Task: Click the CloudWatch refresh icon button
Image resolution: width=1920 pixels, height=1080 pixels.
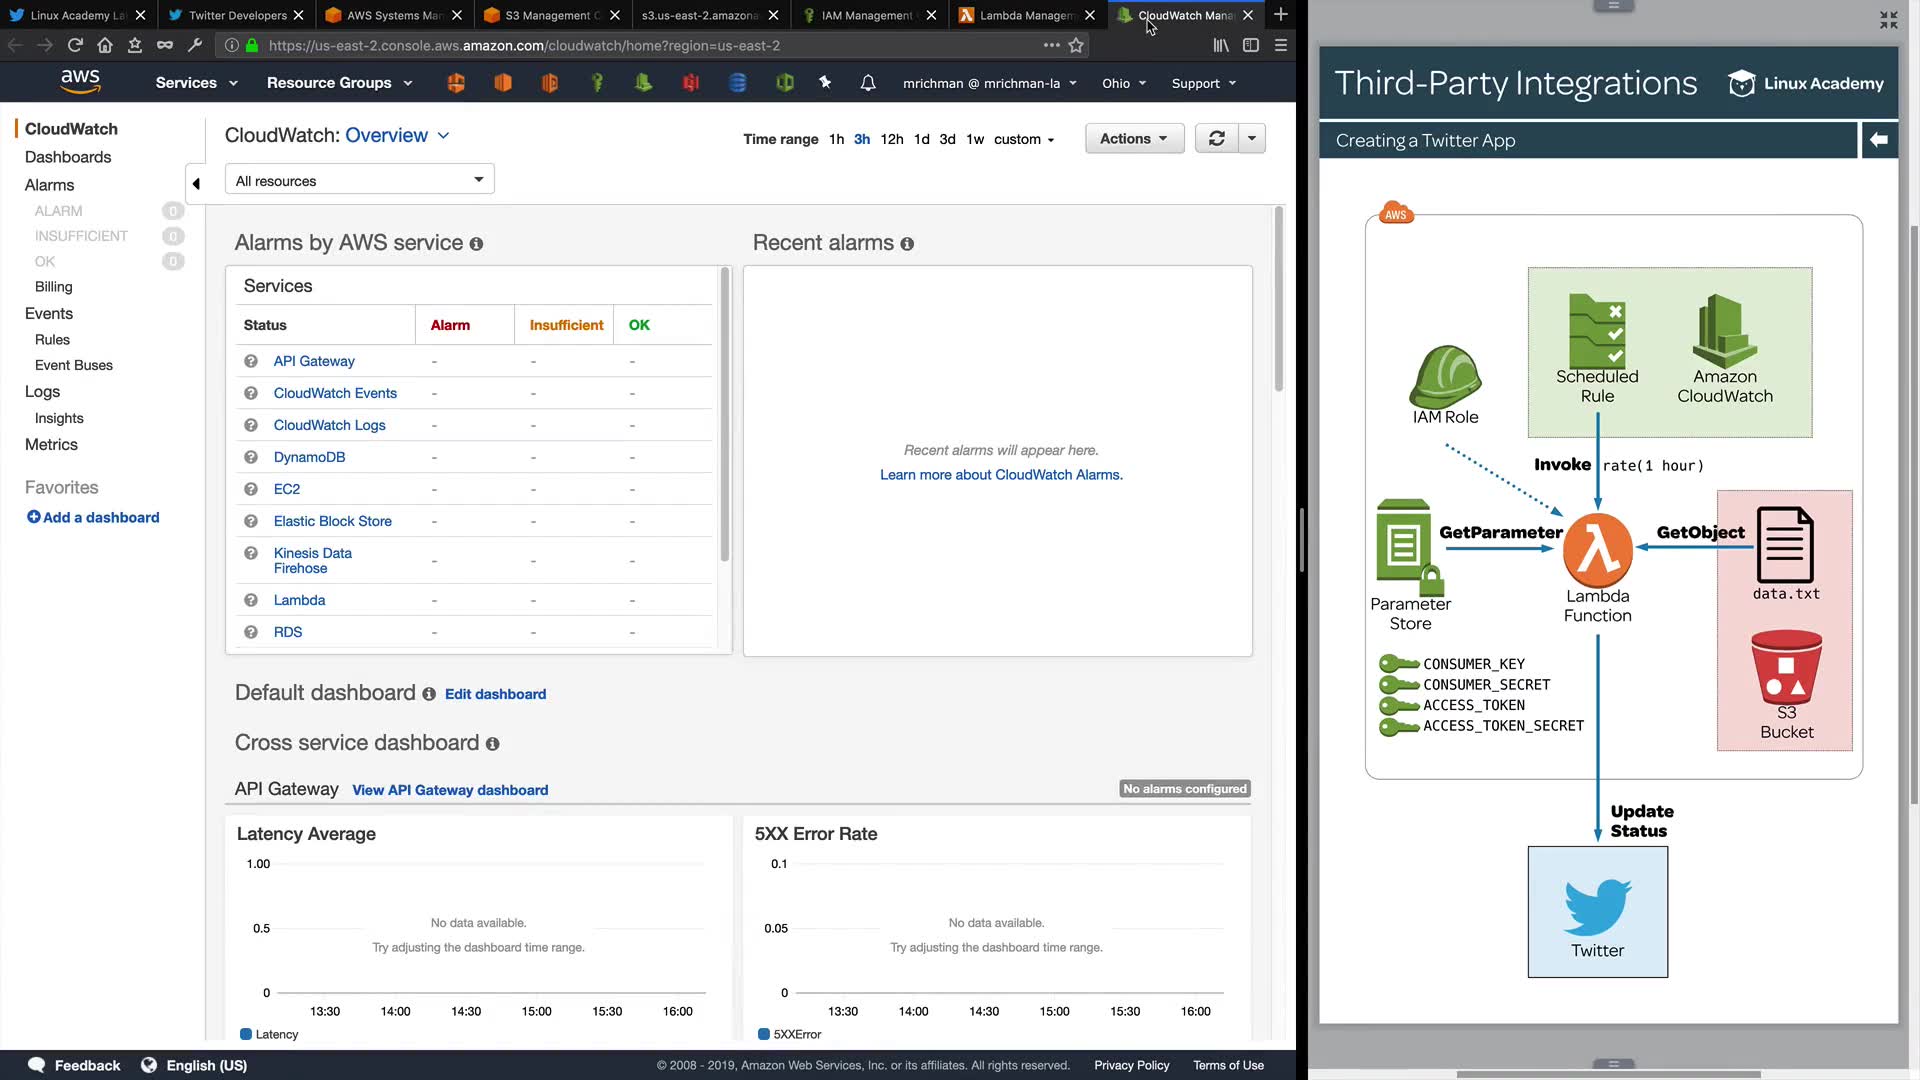Action: 1216,139
